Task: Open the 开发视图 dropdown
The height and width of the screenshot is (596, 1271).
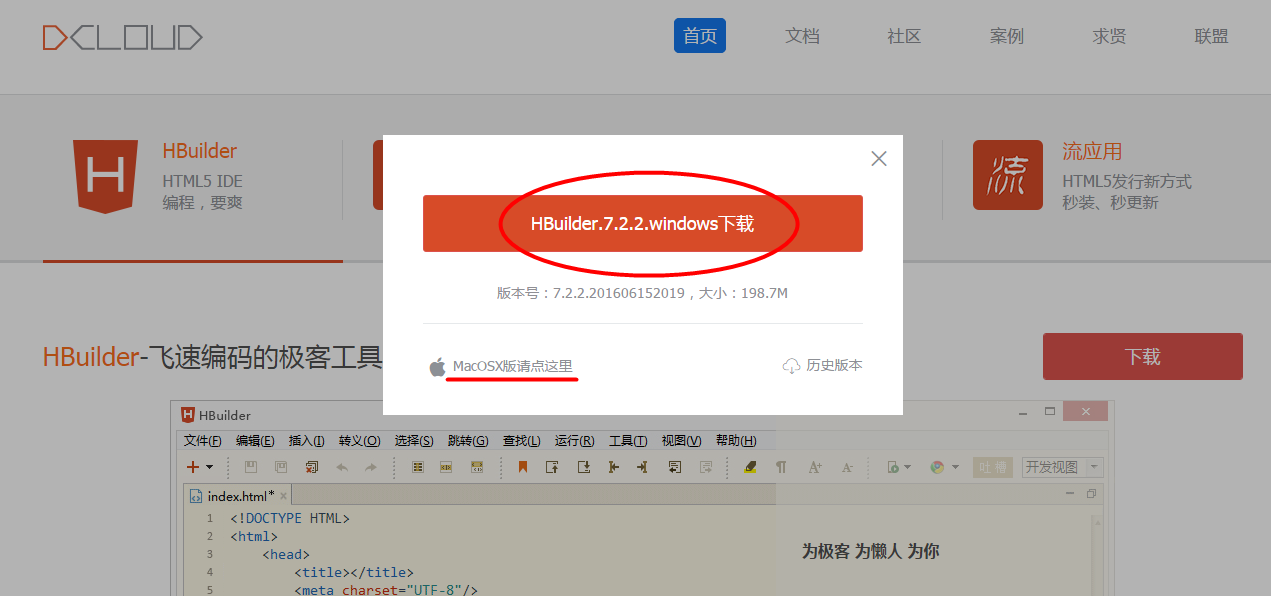Action: point(1061,467)
